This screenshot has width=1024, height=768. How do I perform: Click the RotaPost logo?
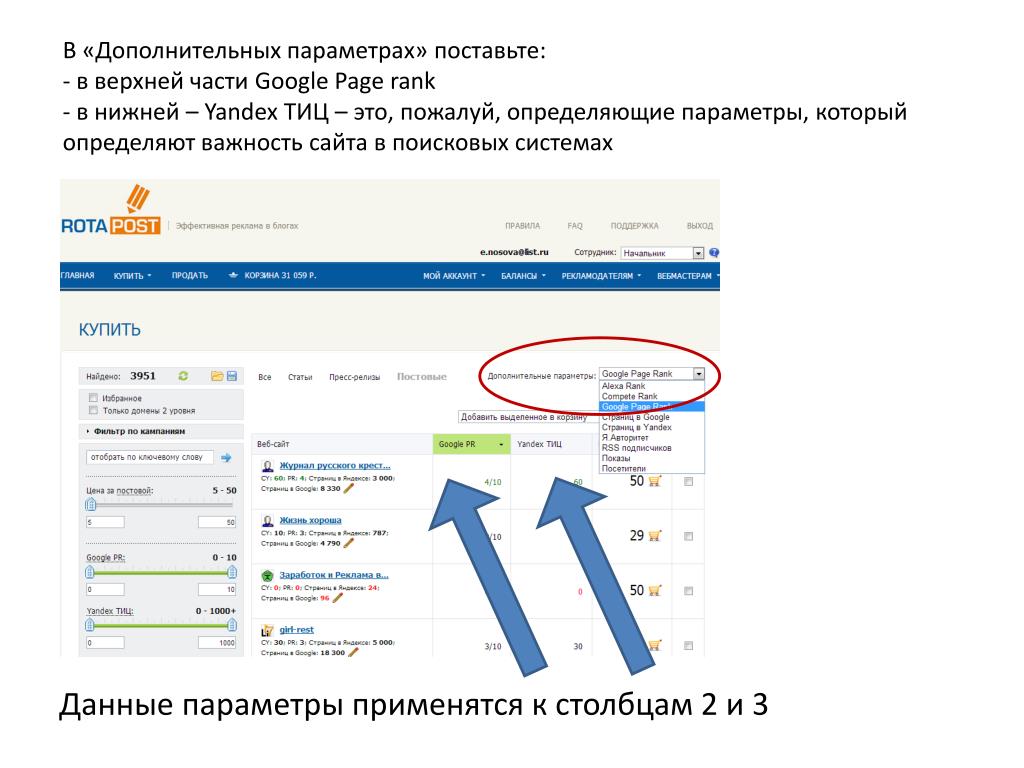tap(110, 212)
